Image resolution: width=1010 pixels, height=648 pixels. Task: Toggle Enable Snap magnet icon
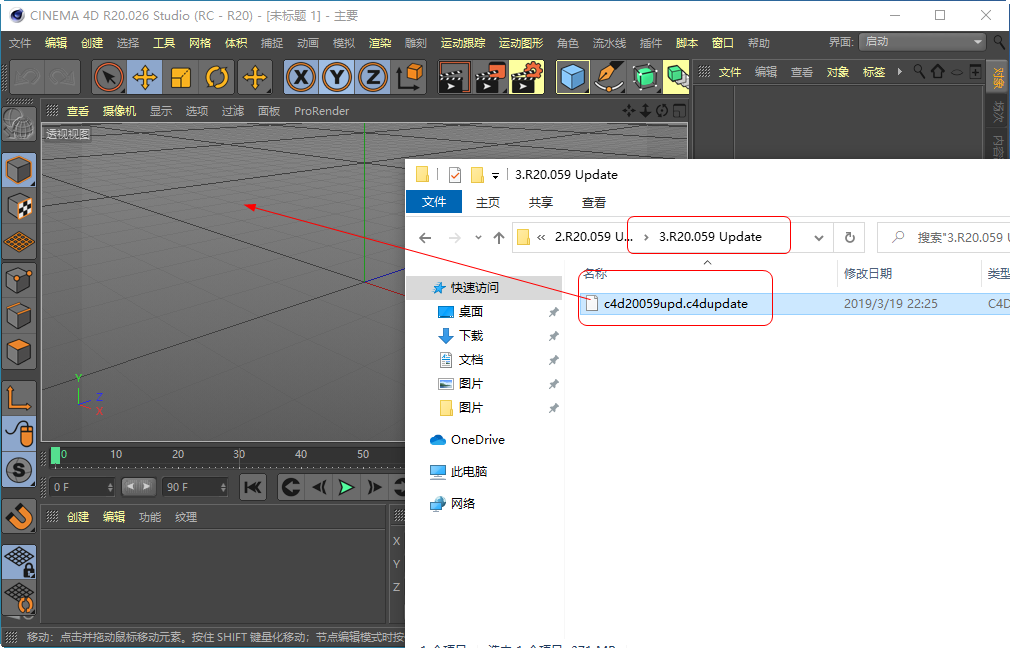tap(19, 517)
